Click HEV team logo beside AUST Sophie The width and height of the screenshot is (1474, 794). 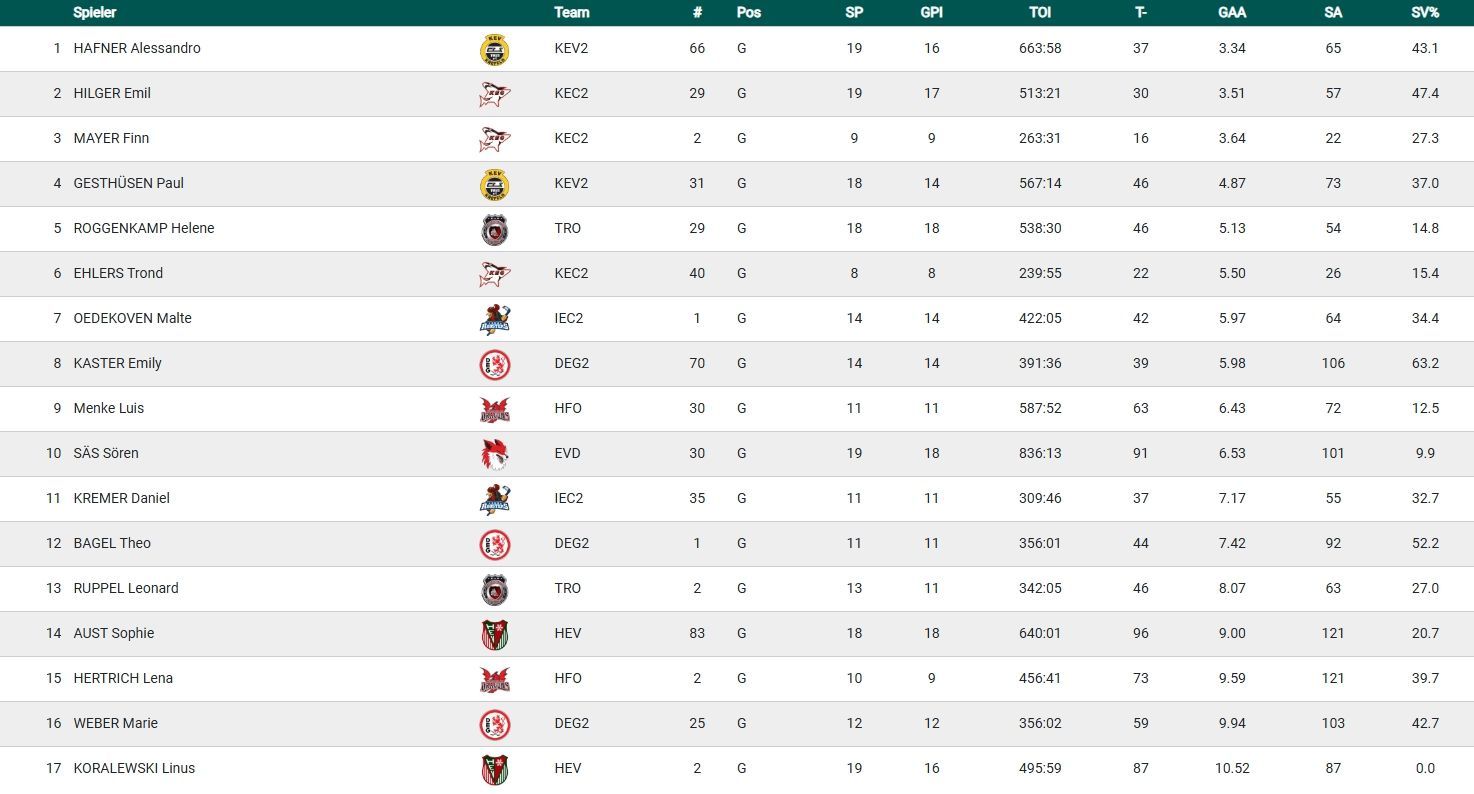[494, 634]
